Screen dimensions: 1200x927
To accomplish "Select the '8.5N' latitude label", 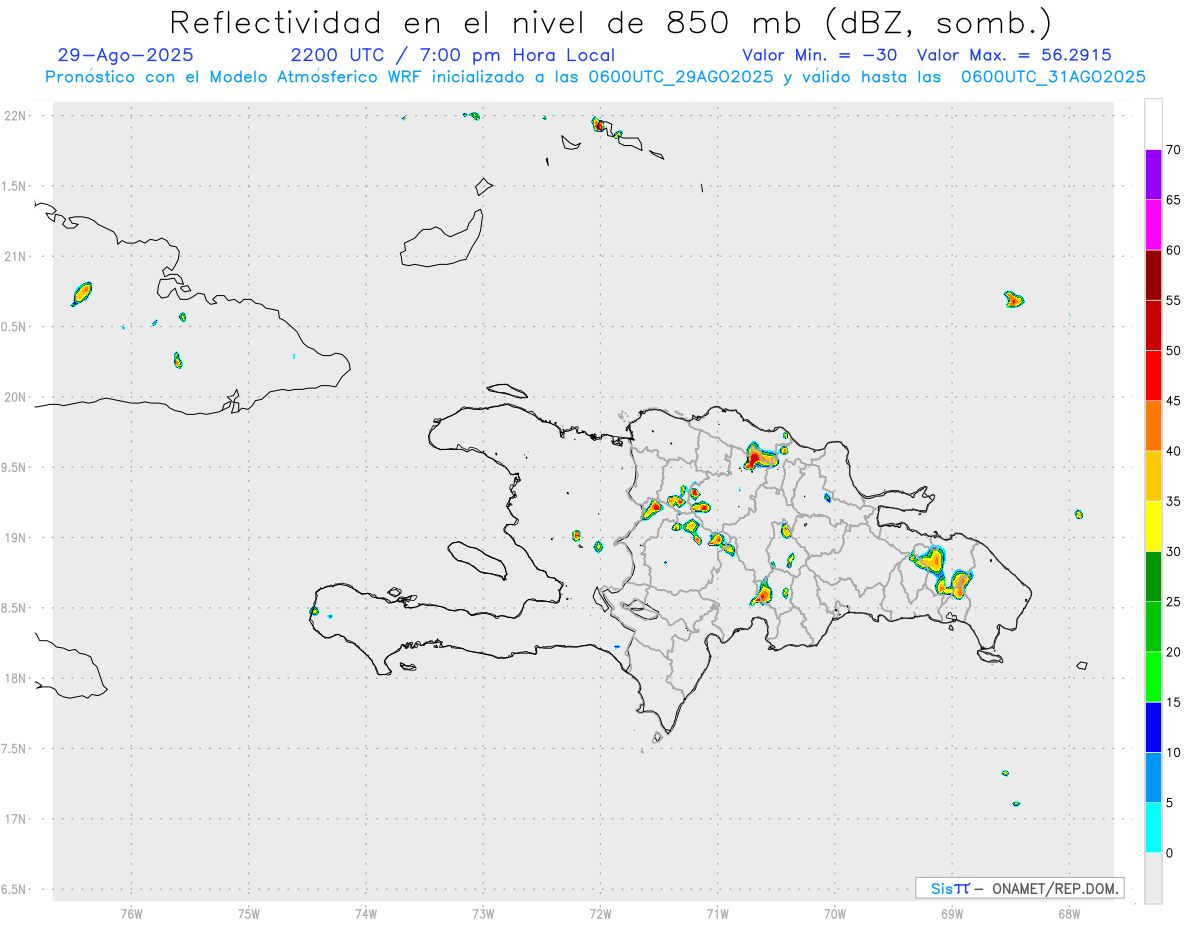I will click(x=13, y=608).
